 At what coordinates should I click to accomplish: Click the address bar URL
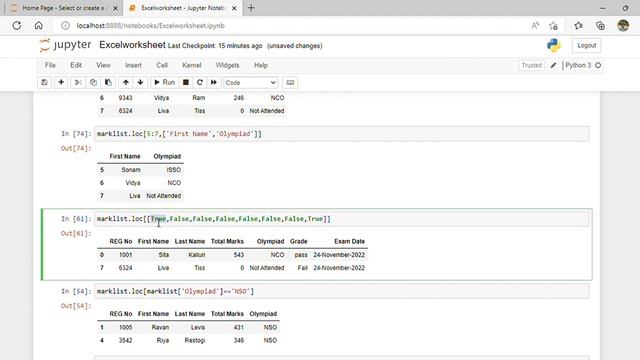coord(151,26)
